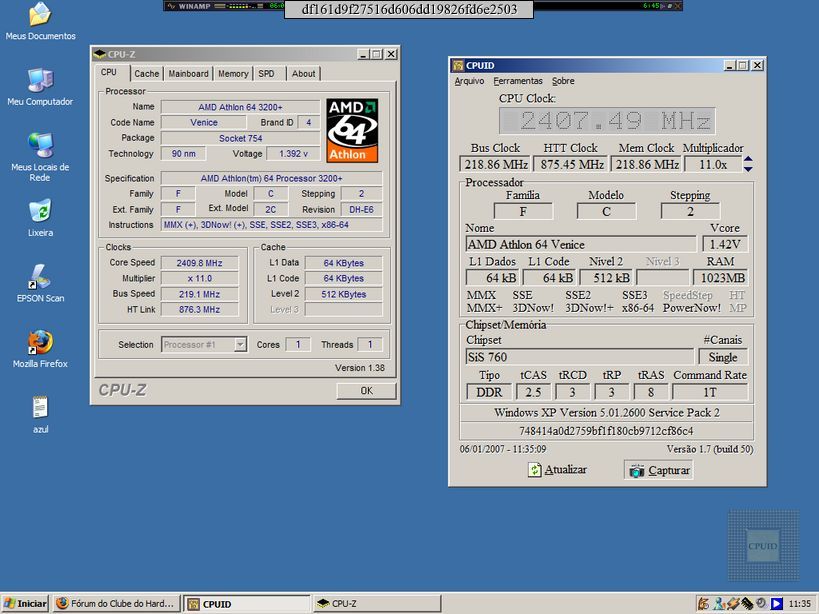Launch the EPSON Scan shortcut
Image resolution: width=819 pixels, height=614 pixels.
[x=40, y=277]
